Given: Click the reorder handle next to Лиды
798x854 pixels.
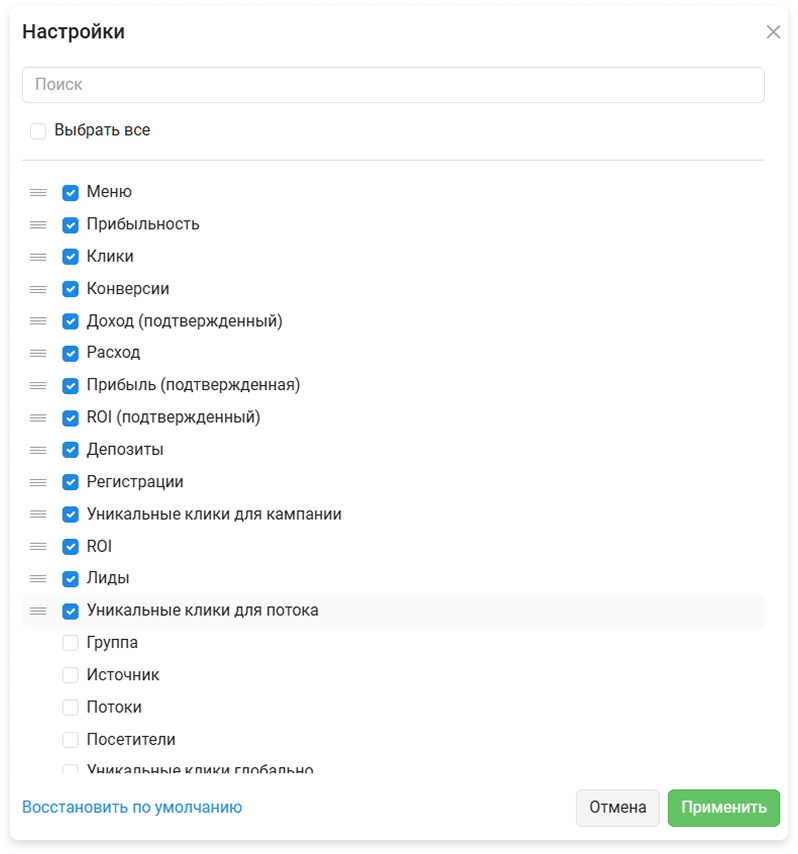Looking at the screenshot, I should [x=38, y=578].
